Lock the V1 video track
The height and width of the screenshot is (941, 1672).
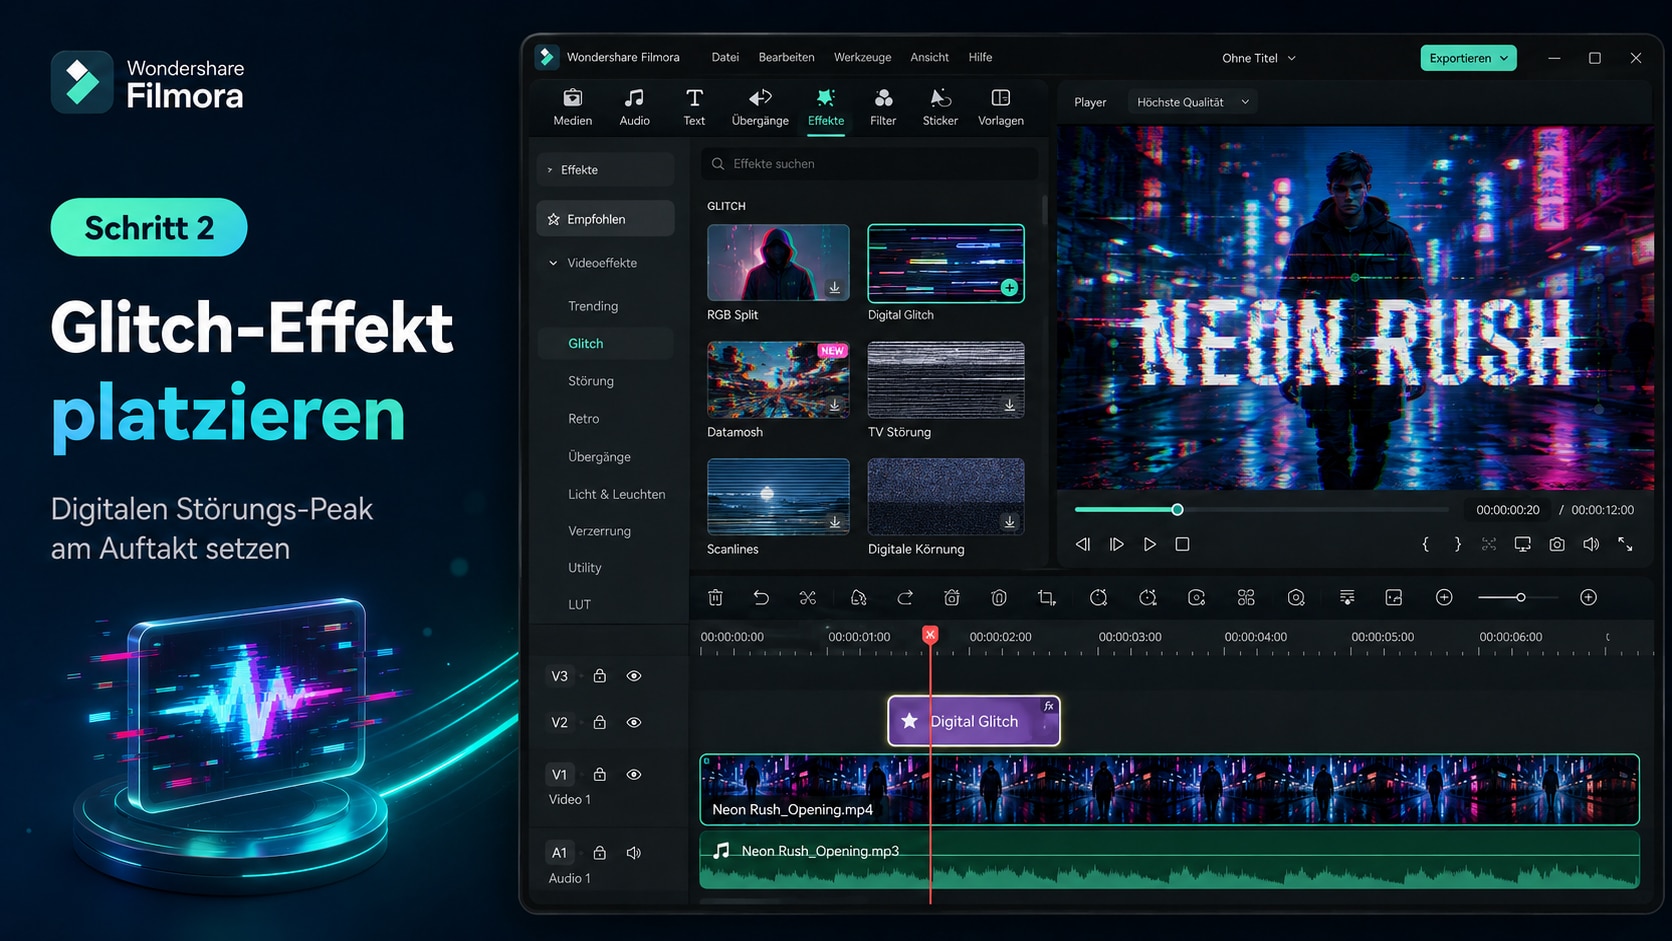coord(600,774)
